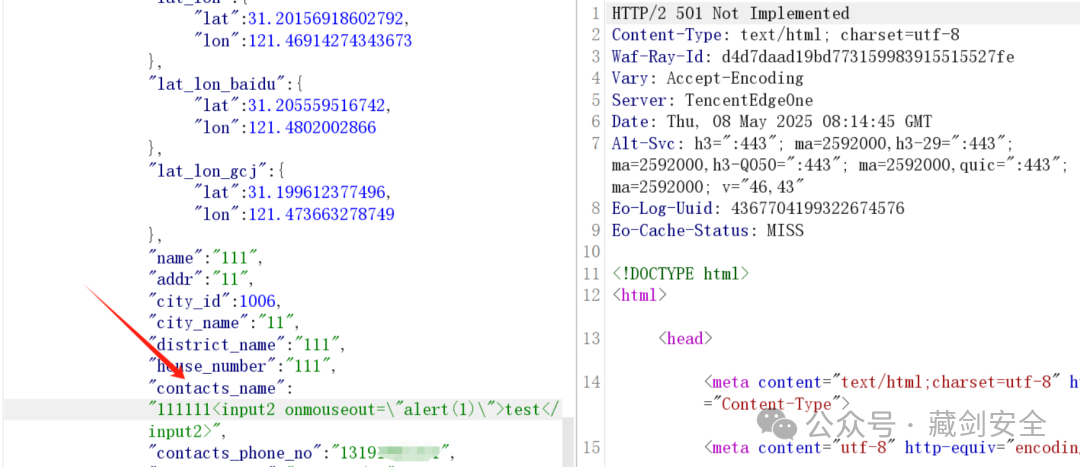Select the meta content utf-8 line 15
The width and height of the screenshot is (1080, 467).
891,448
